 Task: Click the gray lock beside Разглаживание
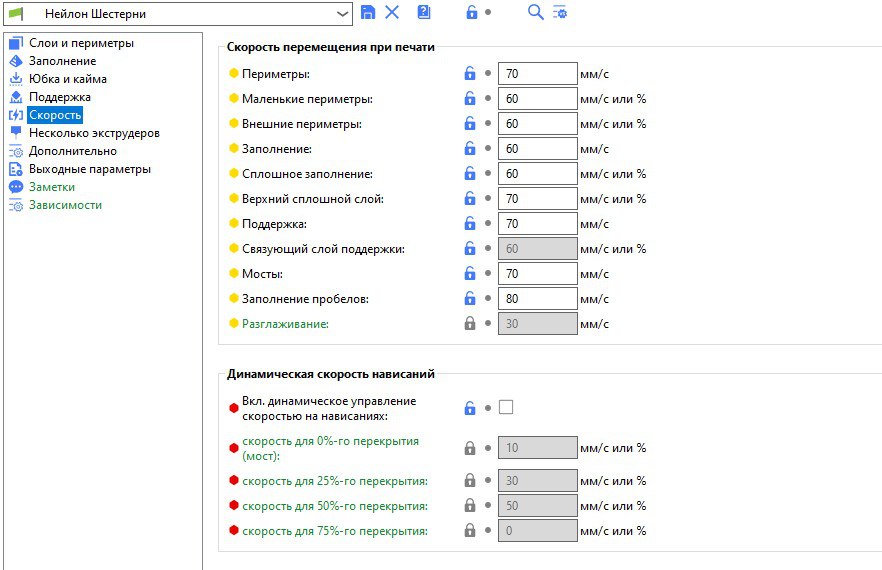point(470,324)
